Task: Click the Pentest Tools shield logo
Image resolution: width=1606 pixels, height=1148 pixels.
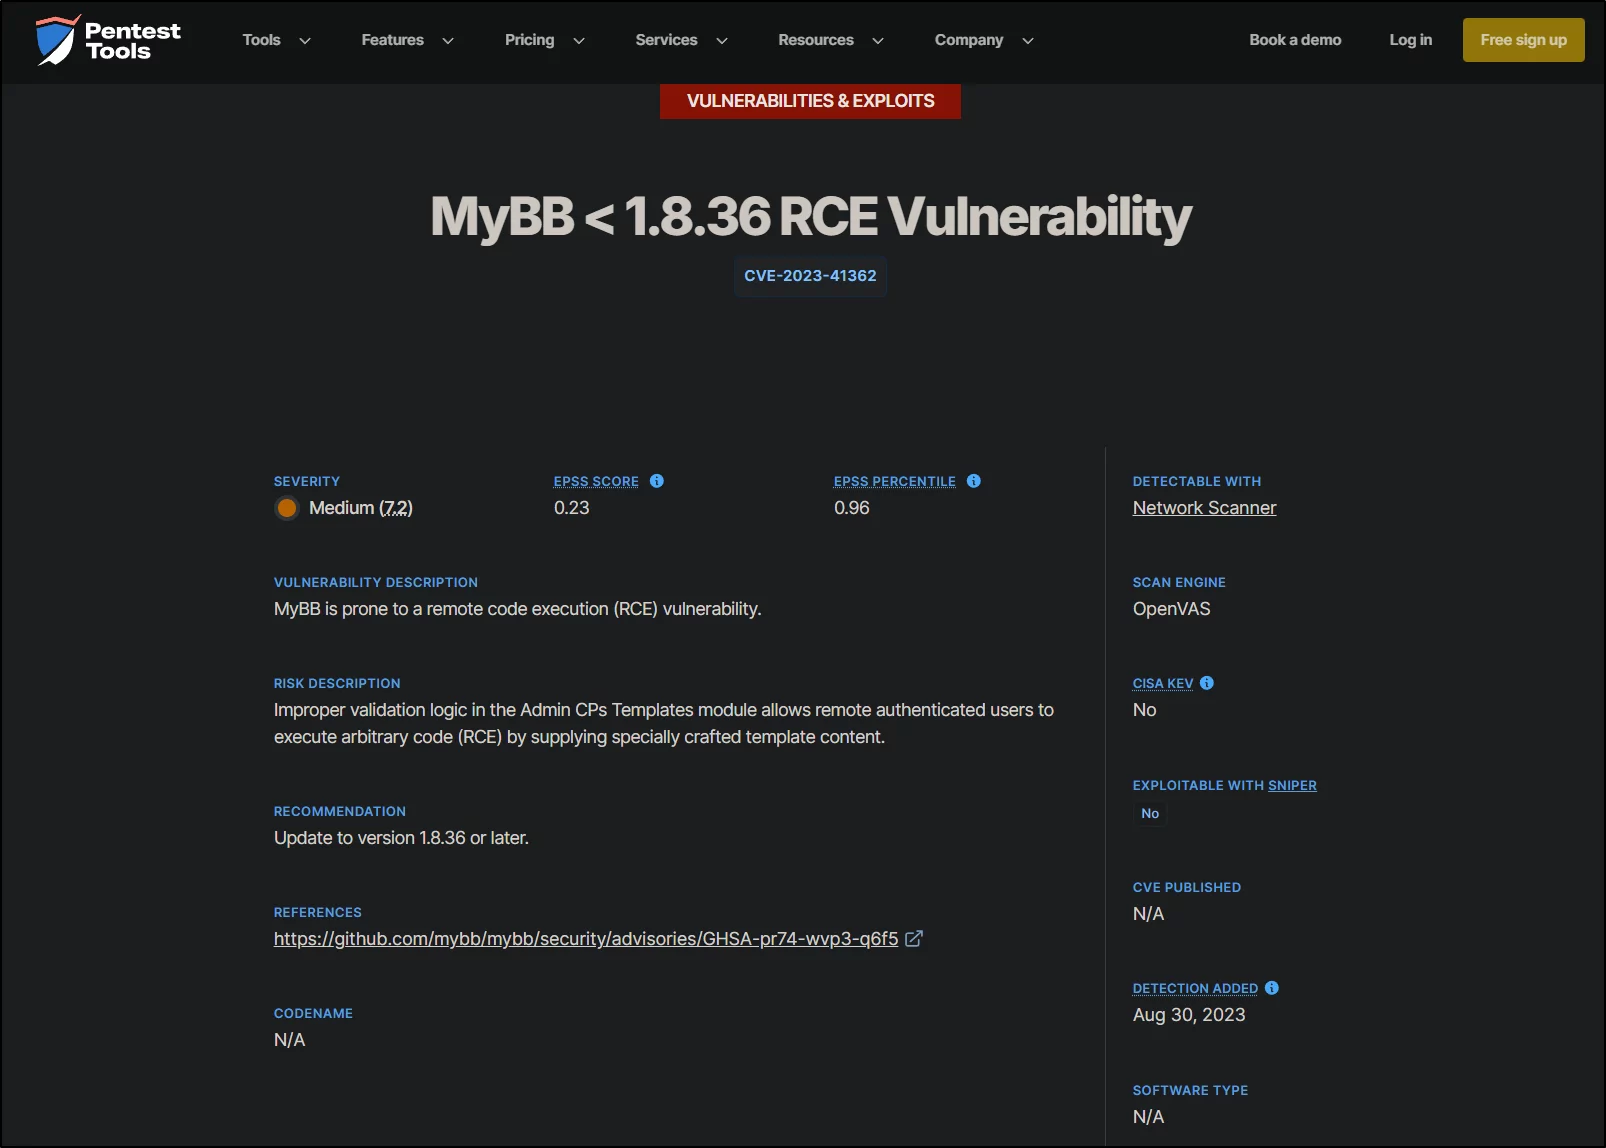Action: click(x=56, y=40)
